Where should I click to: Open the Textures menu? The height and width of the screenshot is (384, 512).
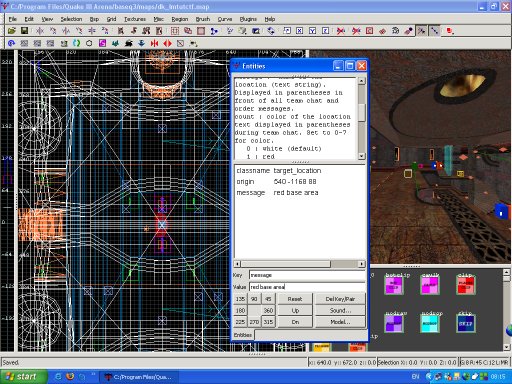tap(135, 19)
